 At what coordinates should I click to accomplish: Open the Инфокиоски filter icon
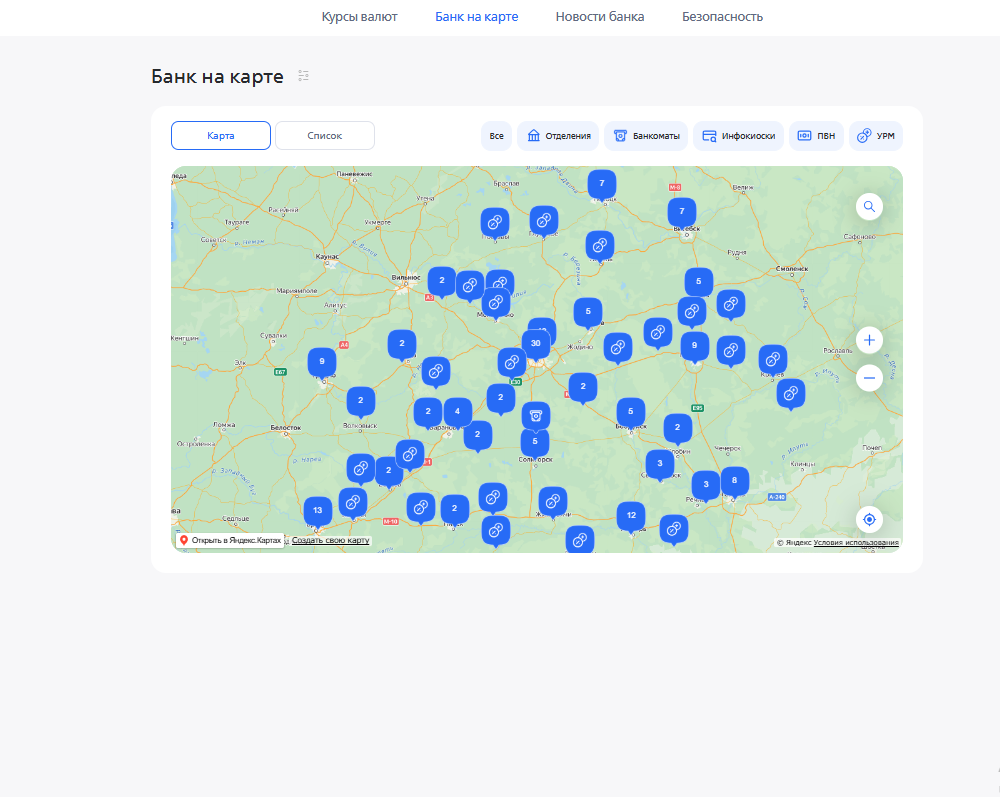[x=708, y=136]
